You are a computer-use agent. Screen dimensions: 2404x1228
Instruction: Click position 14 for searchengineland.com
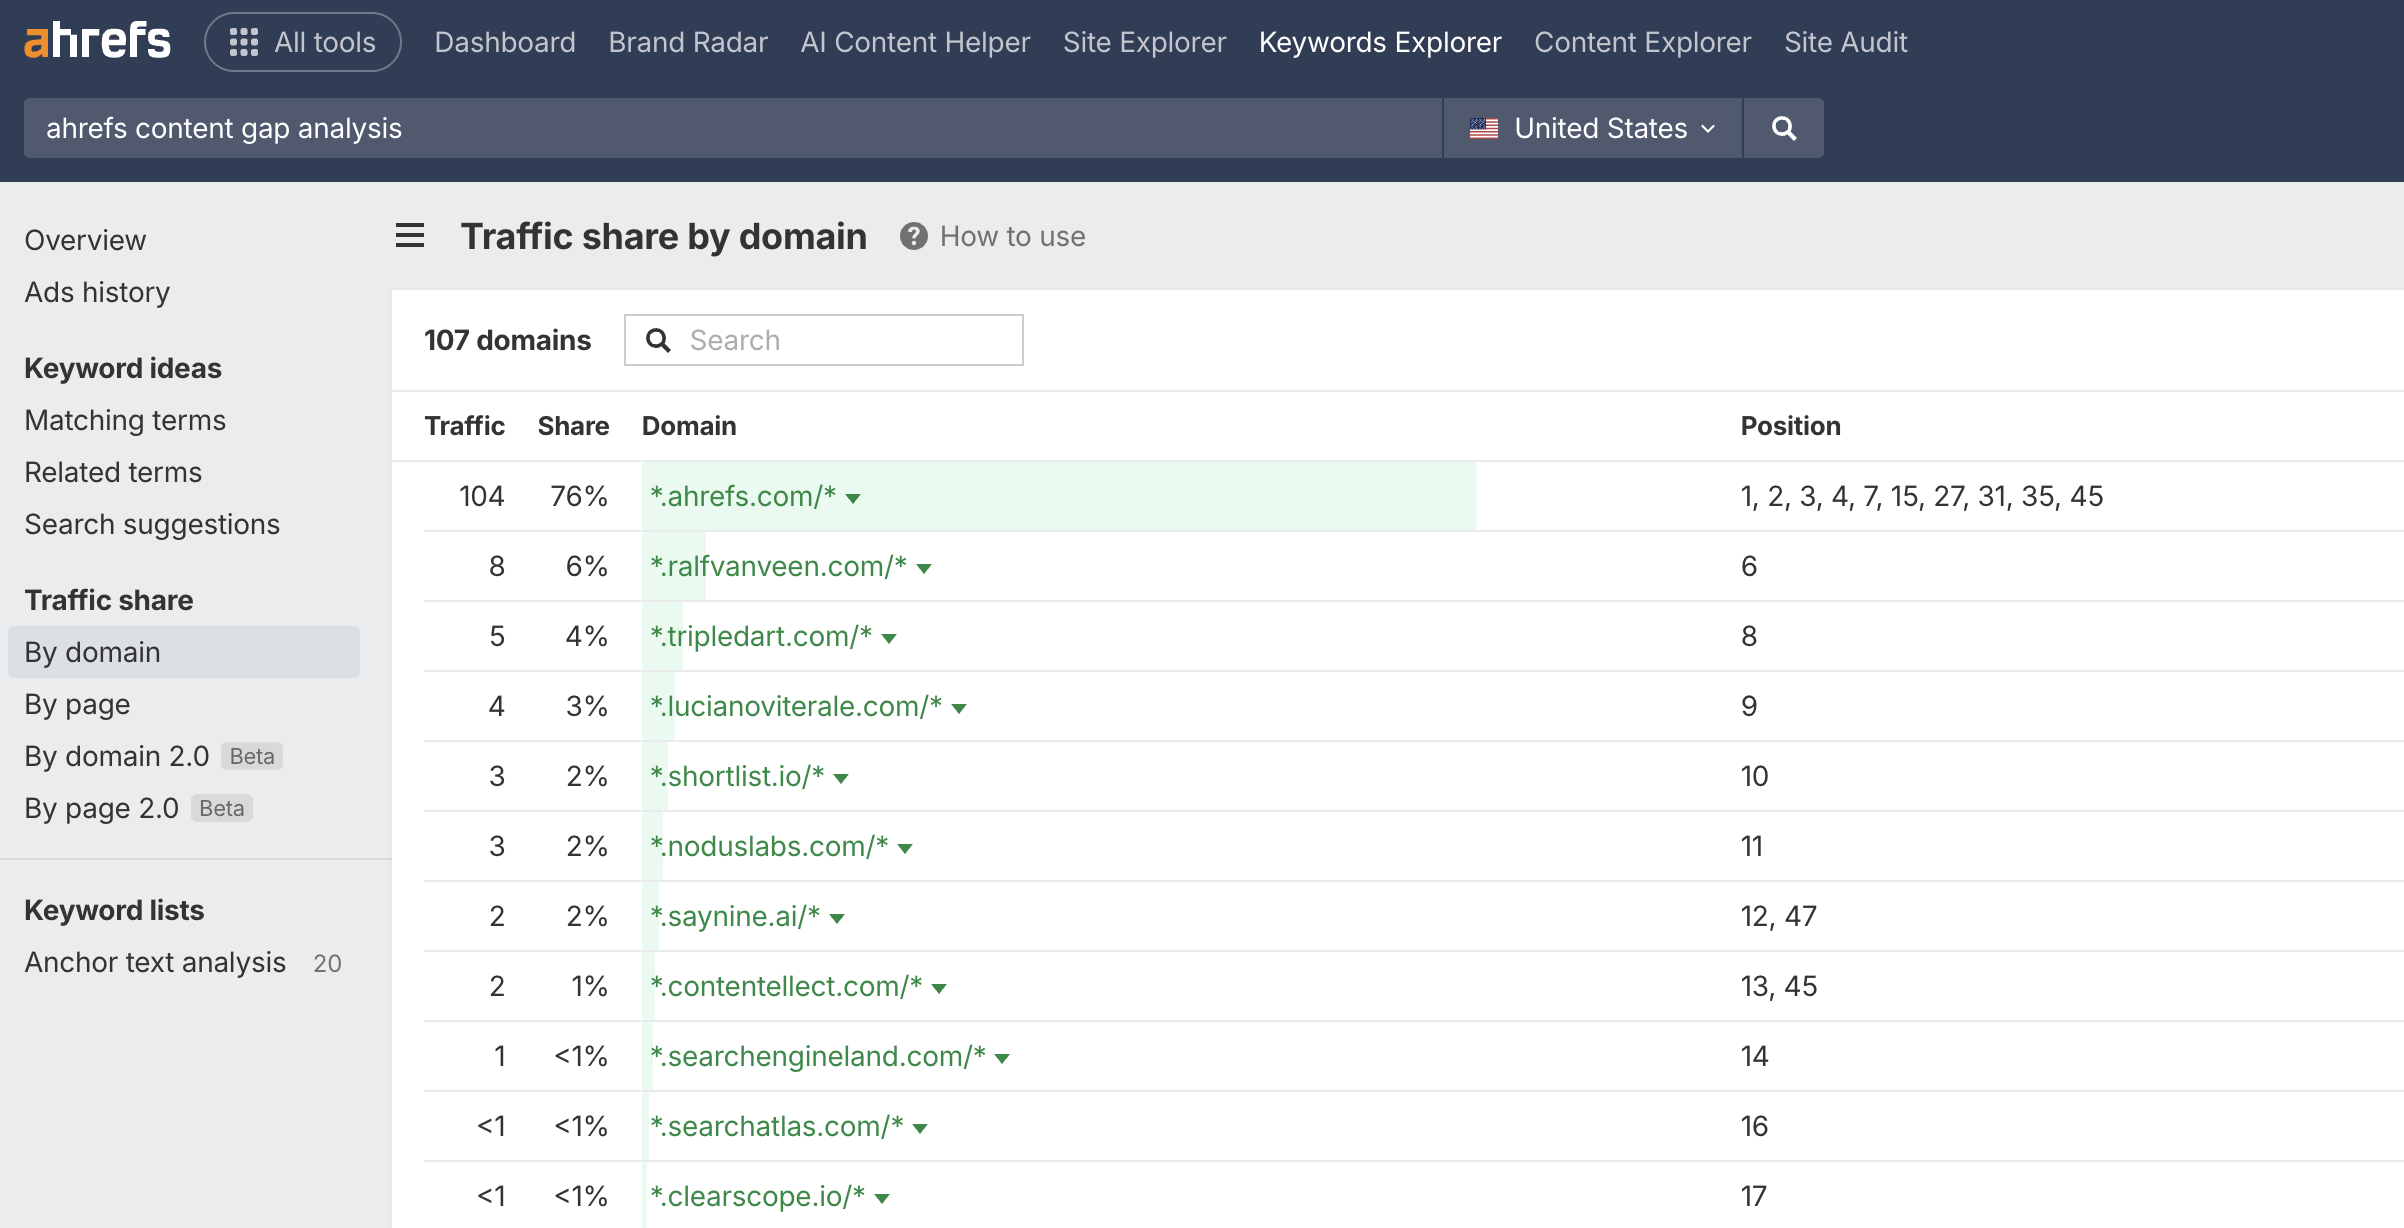(1755, 1056)
